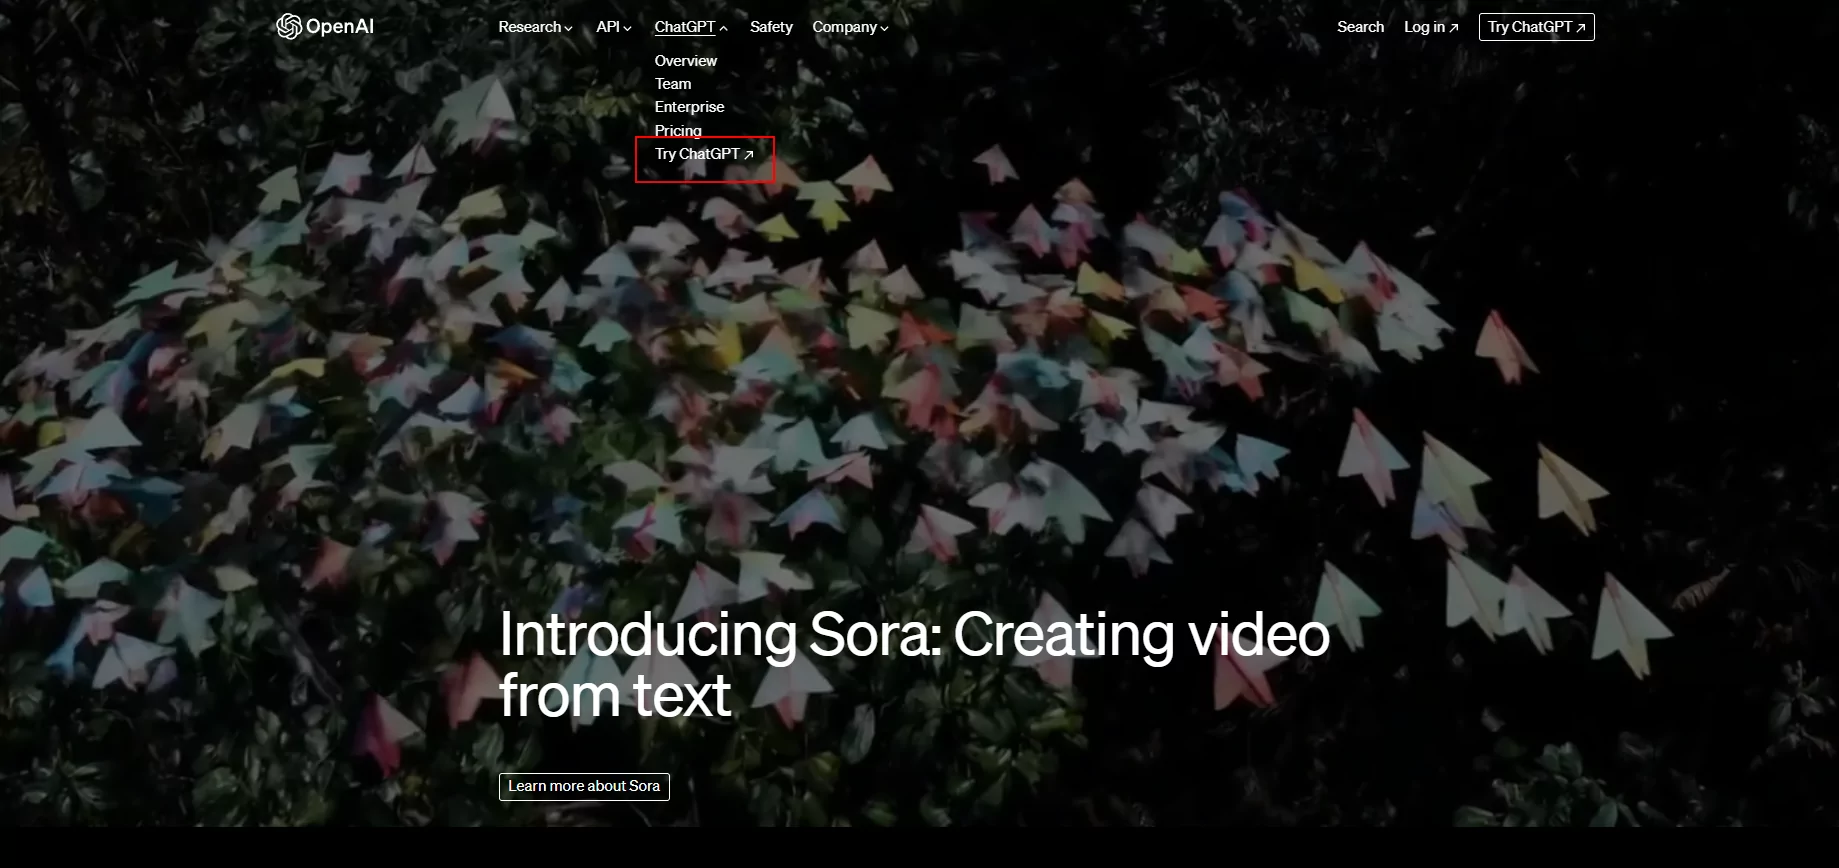Open the Company dropdown menu

click(x=845, y=27)
